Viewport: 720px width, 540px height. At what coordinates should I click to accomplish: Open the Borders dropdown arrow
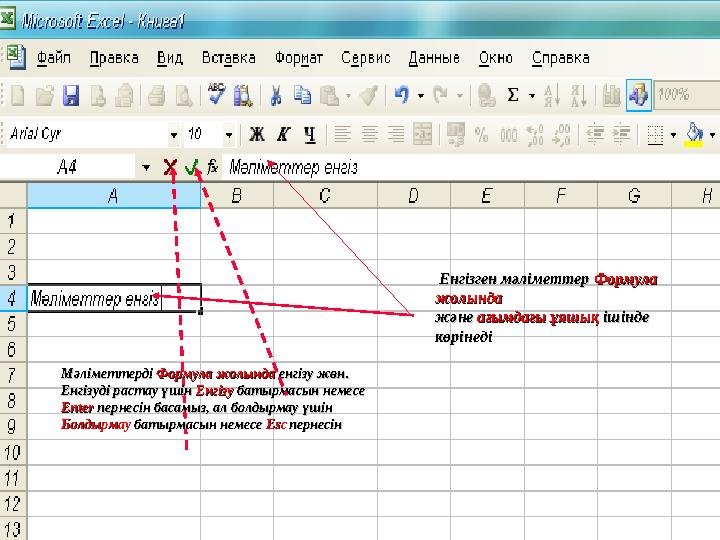[673, 135]
